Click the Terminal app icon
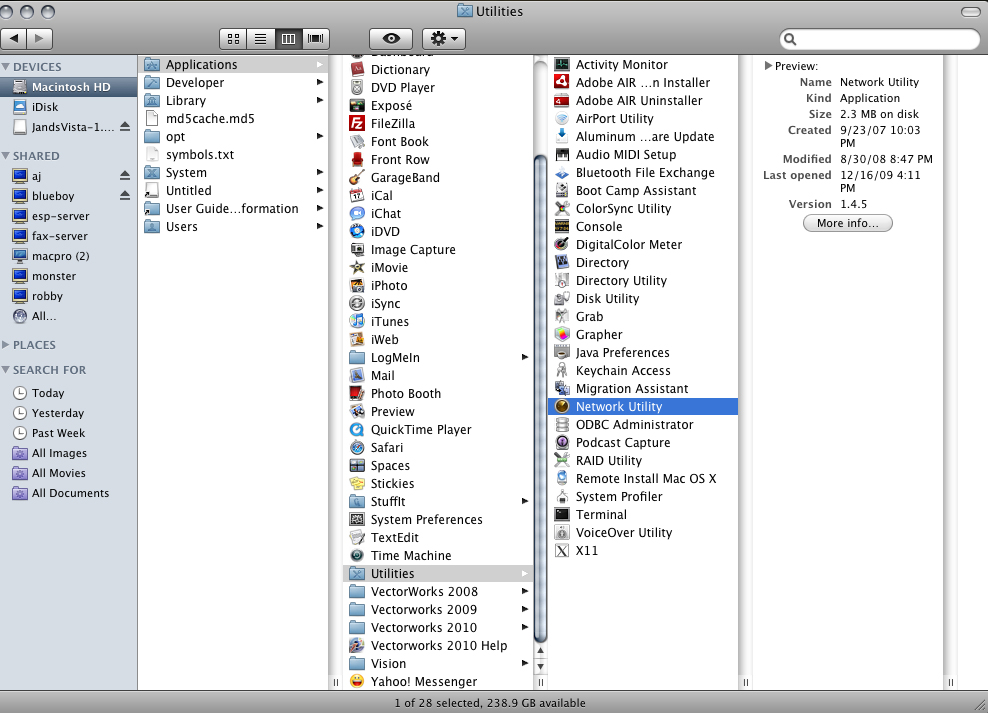988x713 pixels. 562,515
